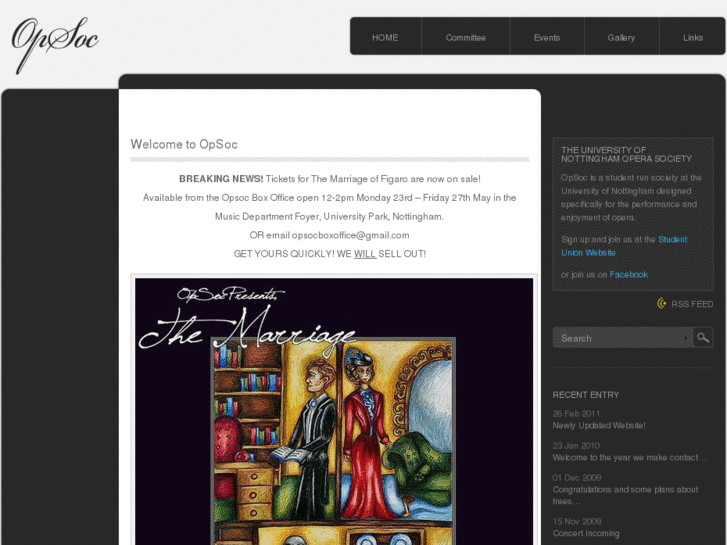This screenshot has height=545, width=727.
Task: Click the underlined WILL word
Action: pos(365,254)
